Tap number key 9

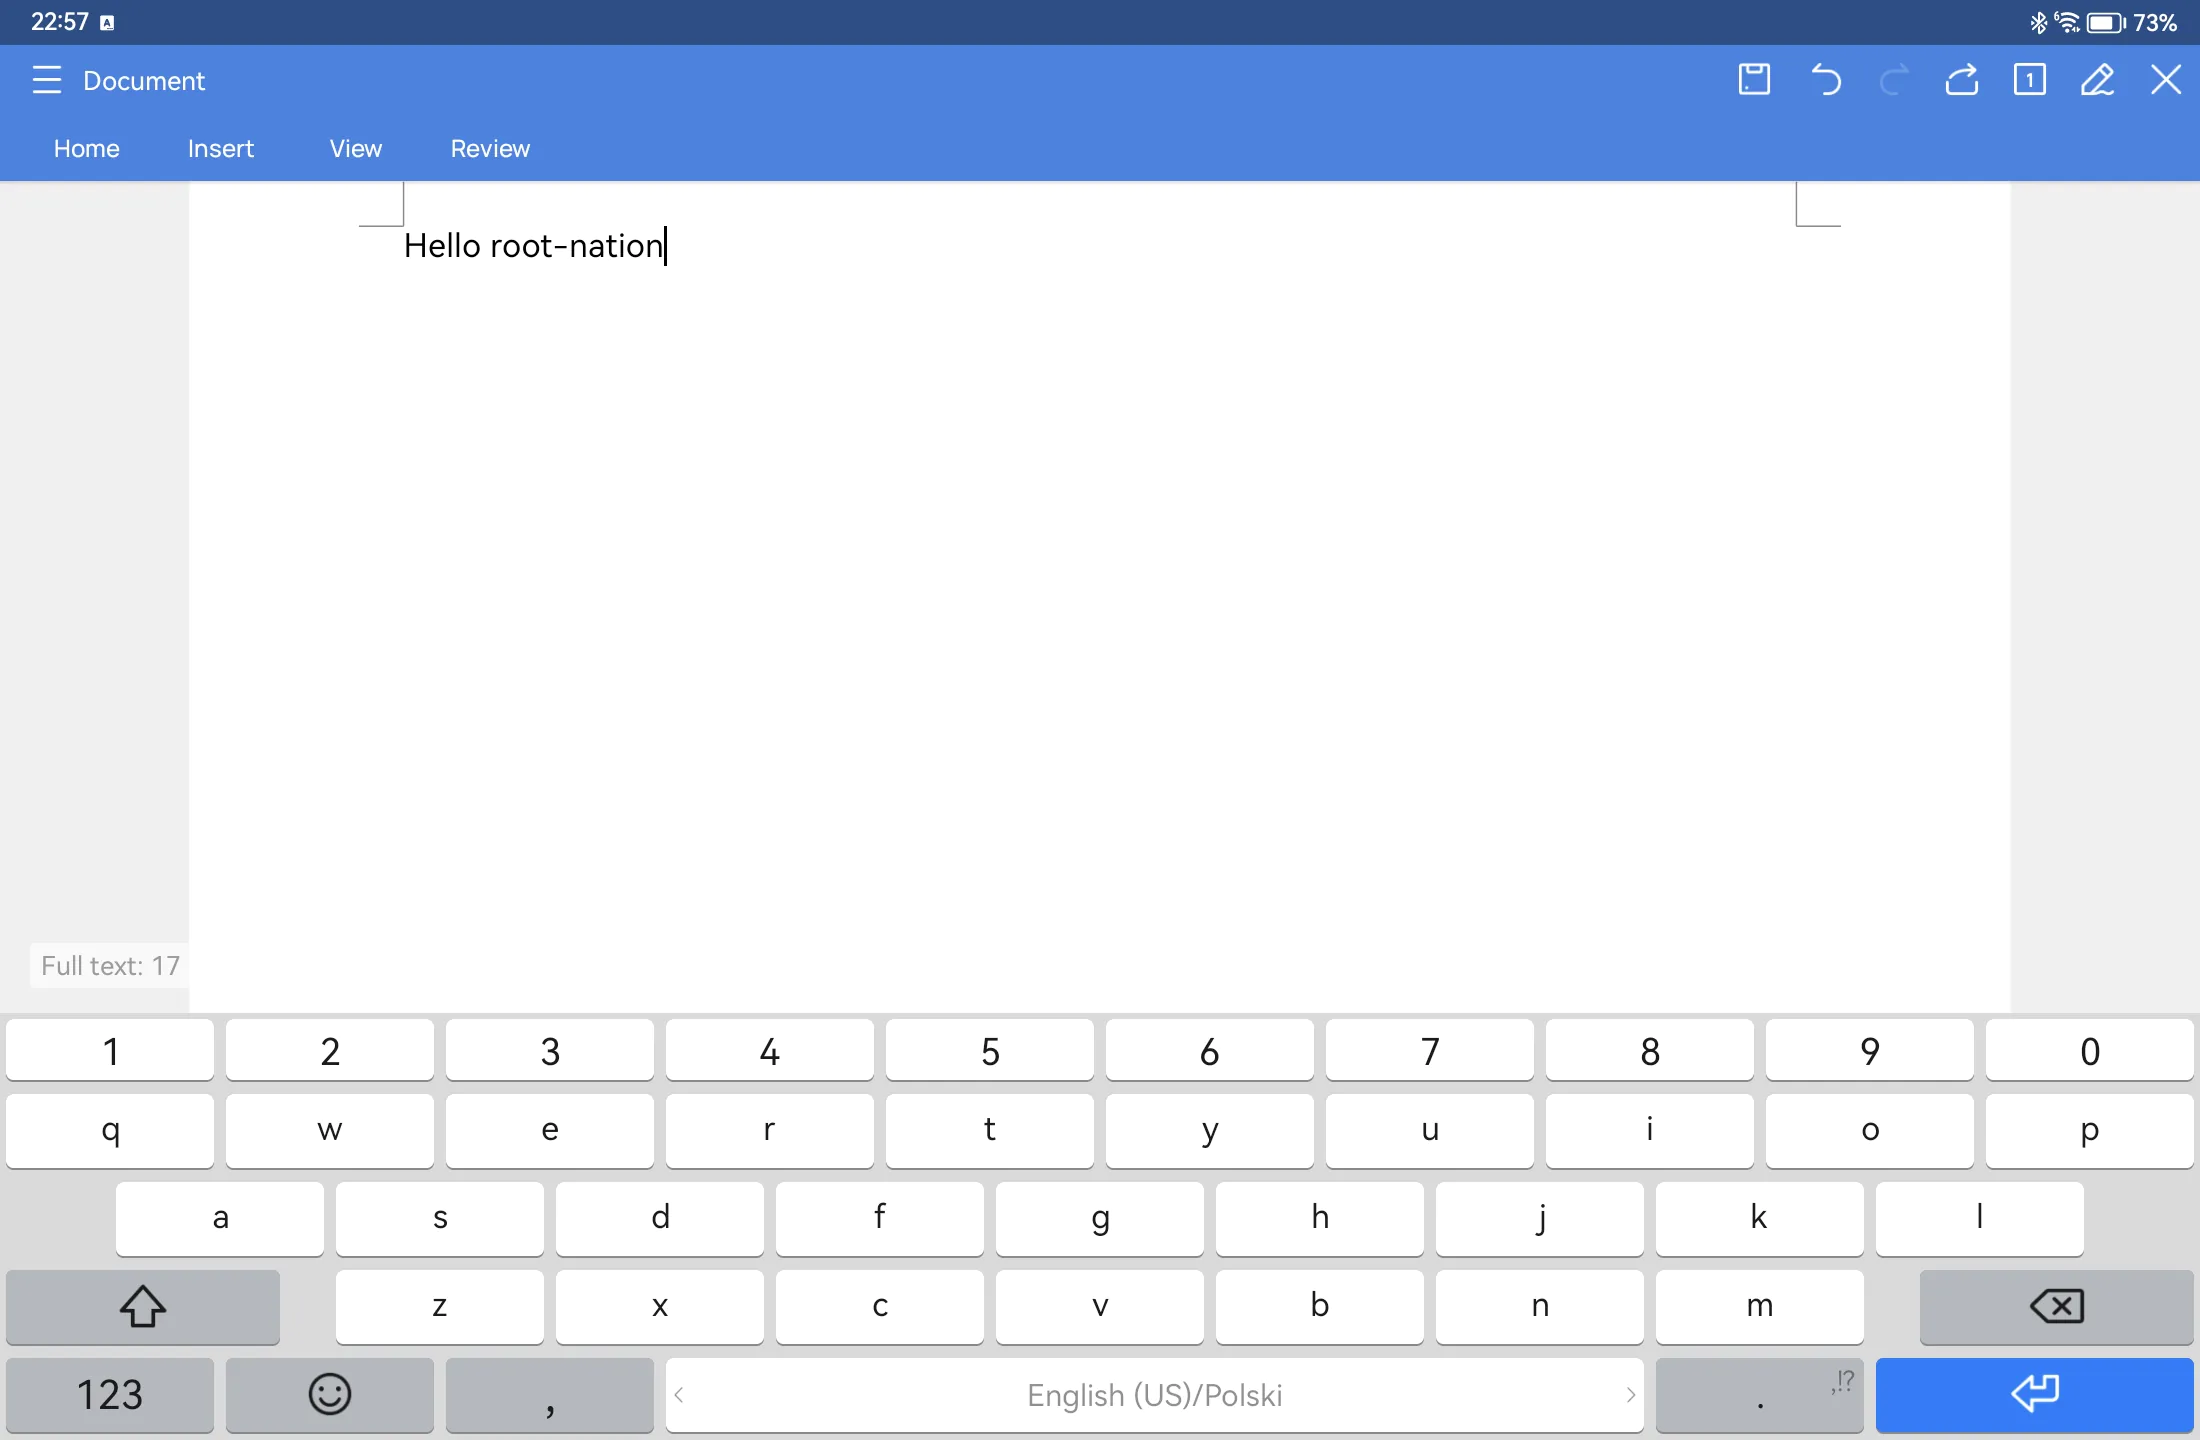pos(1870,1050)
